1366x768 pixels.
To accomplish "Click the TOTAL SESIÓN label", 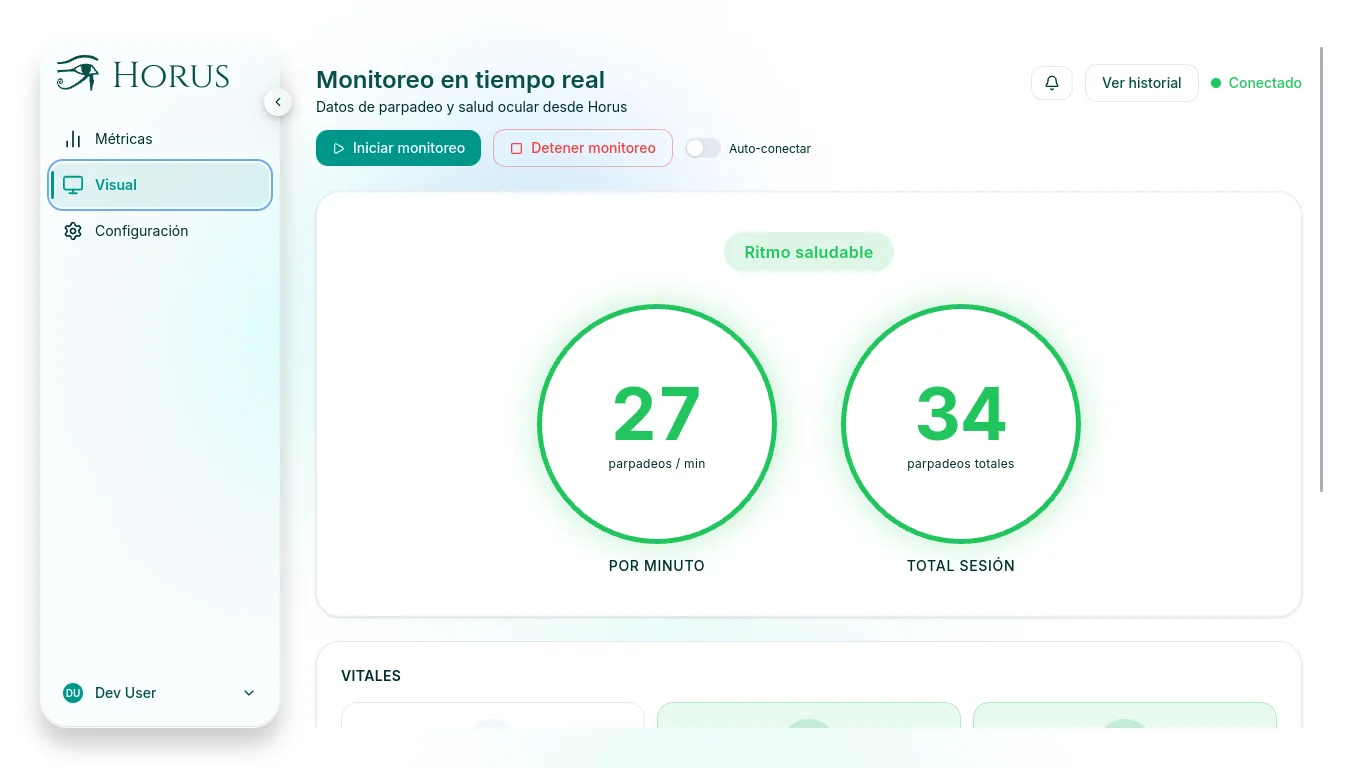I will [961, 566].
